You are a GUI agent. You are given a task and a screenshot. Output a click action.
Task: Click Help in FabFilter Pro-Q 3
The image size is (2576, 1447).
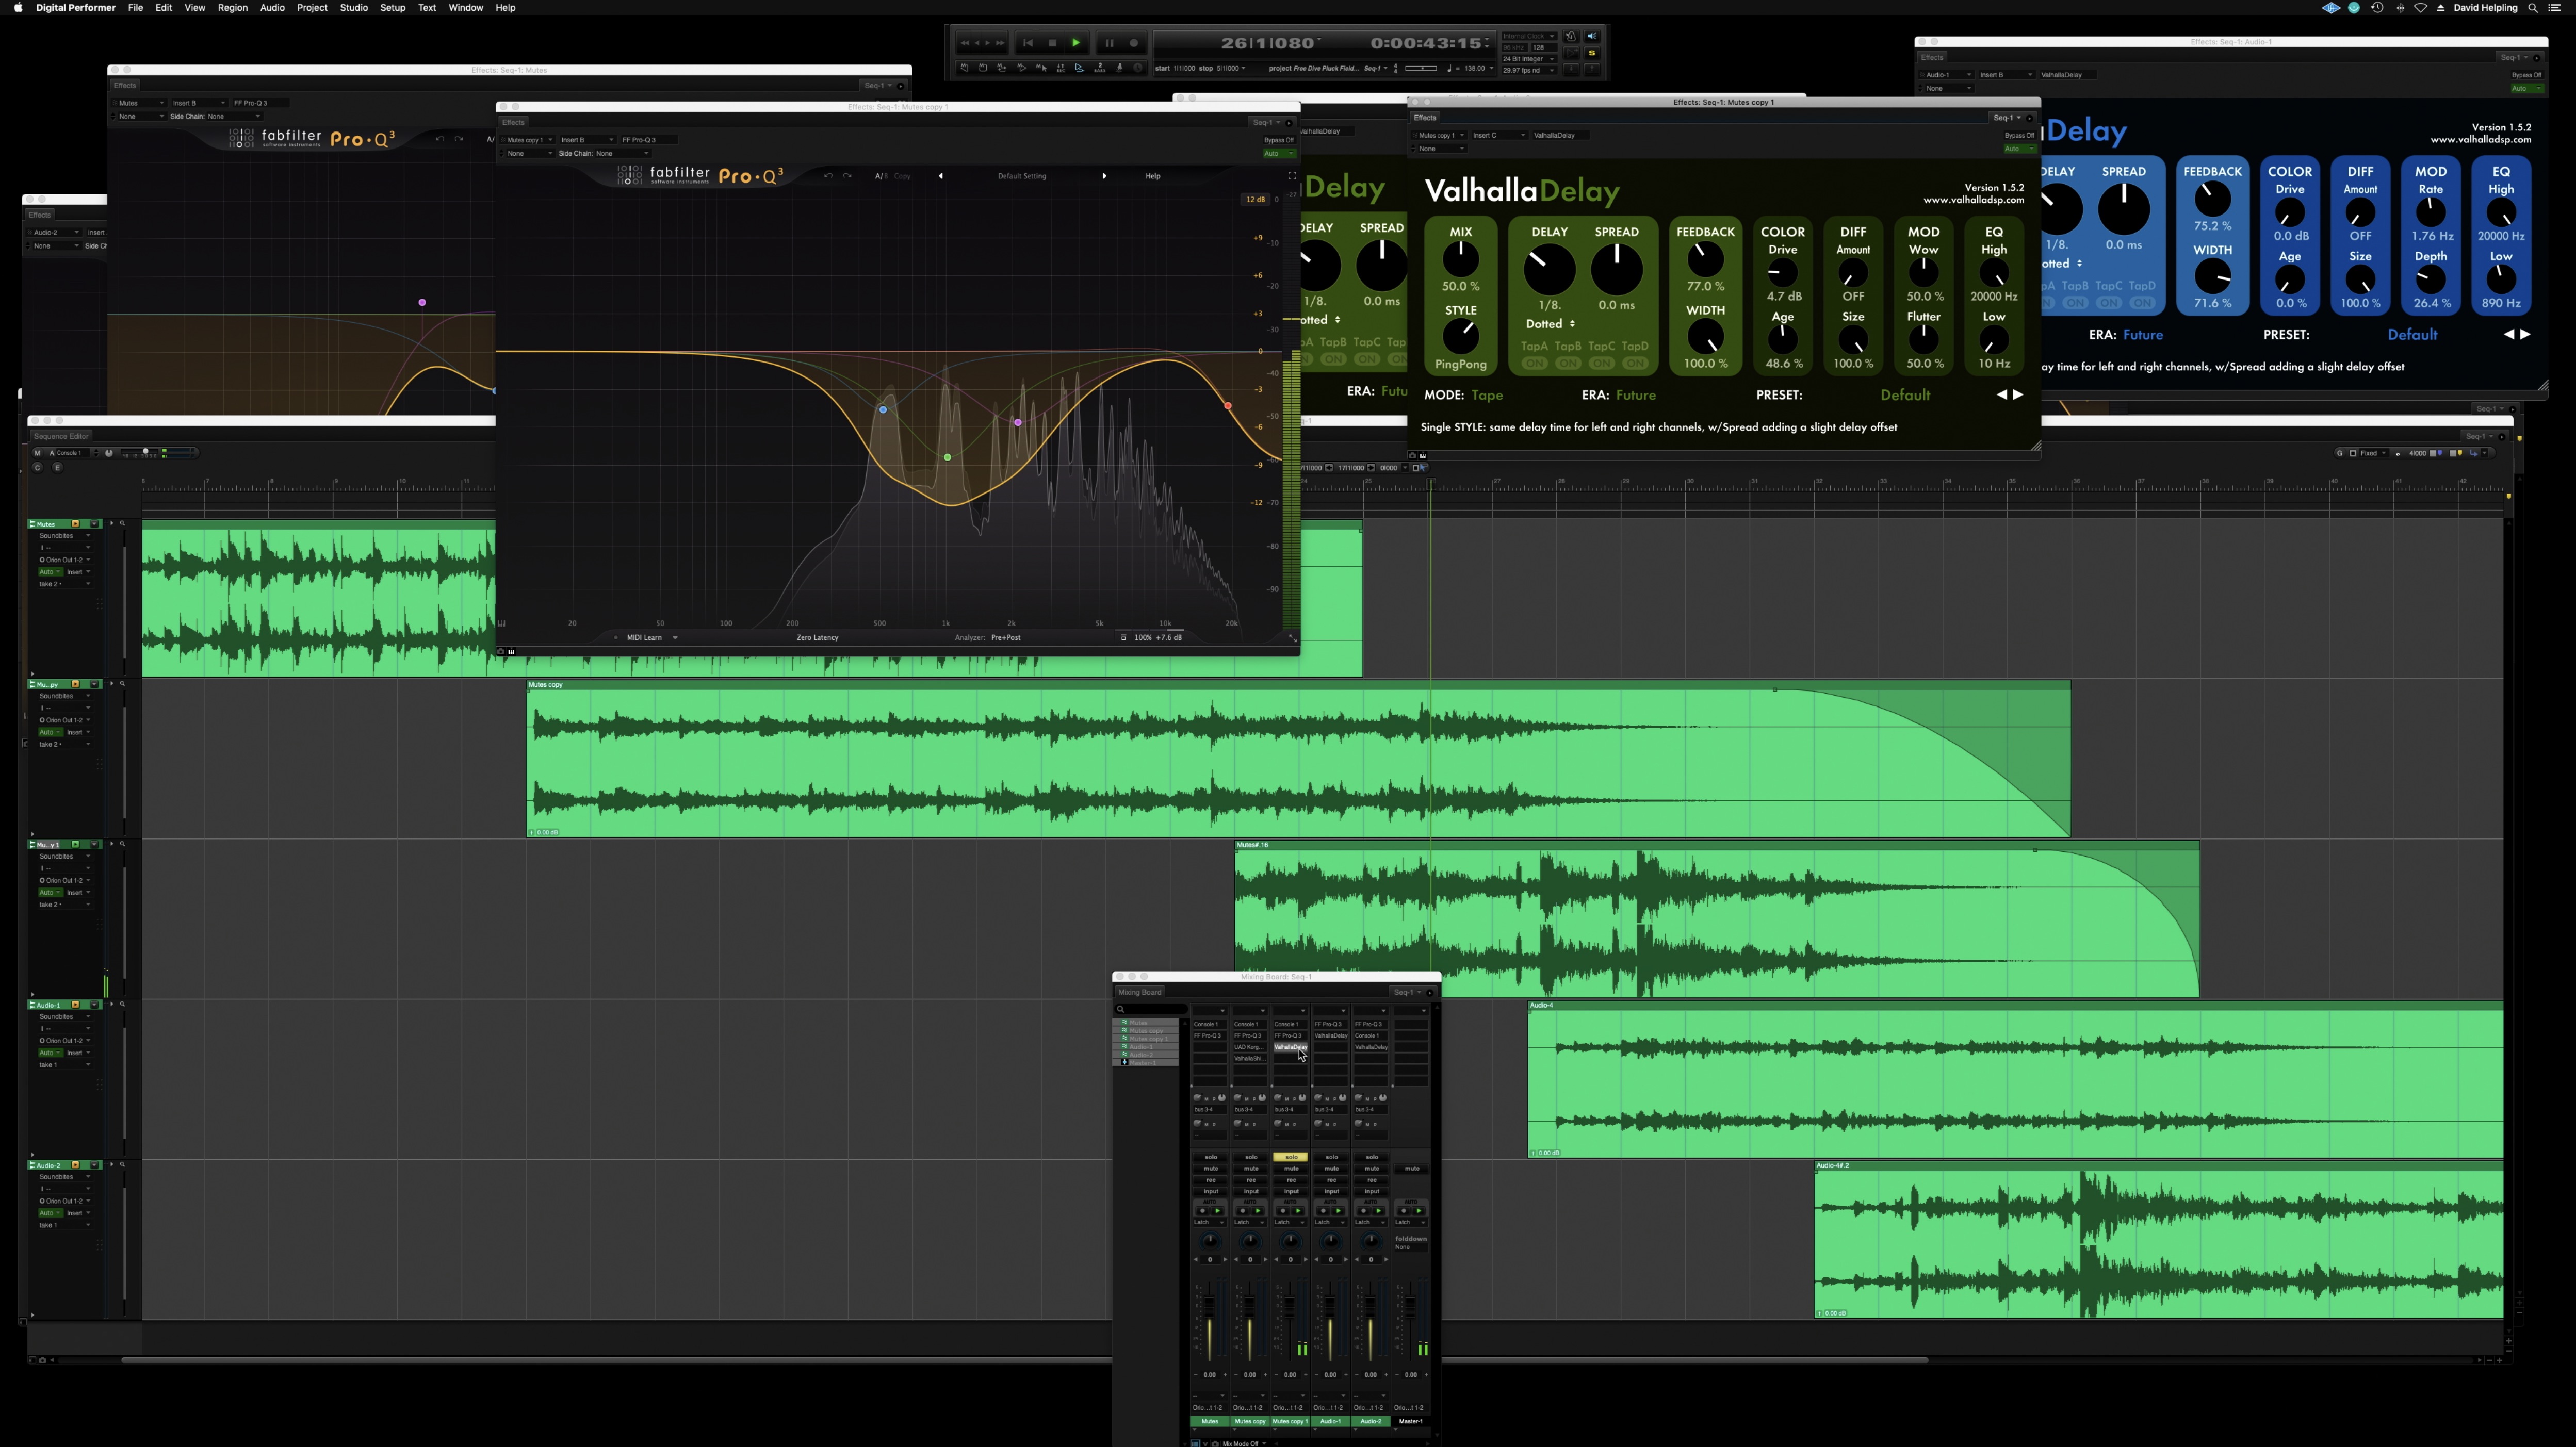[x=1152, y=176]
